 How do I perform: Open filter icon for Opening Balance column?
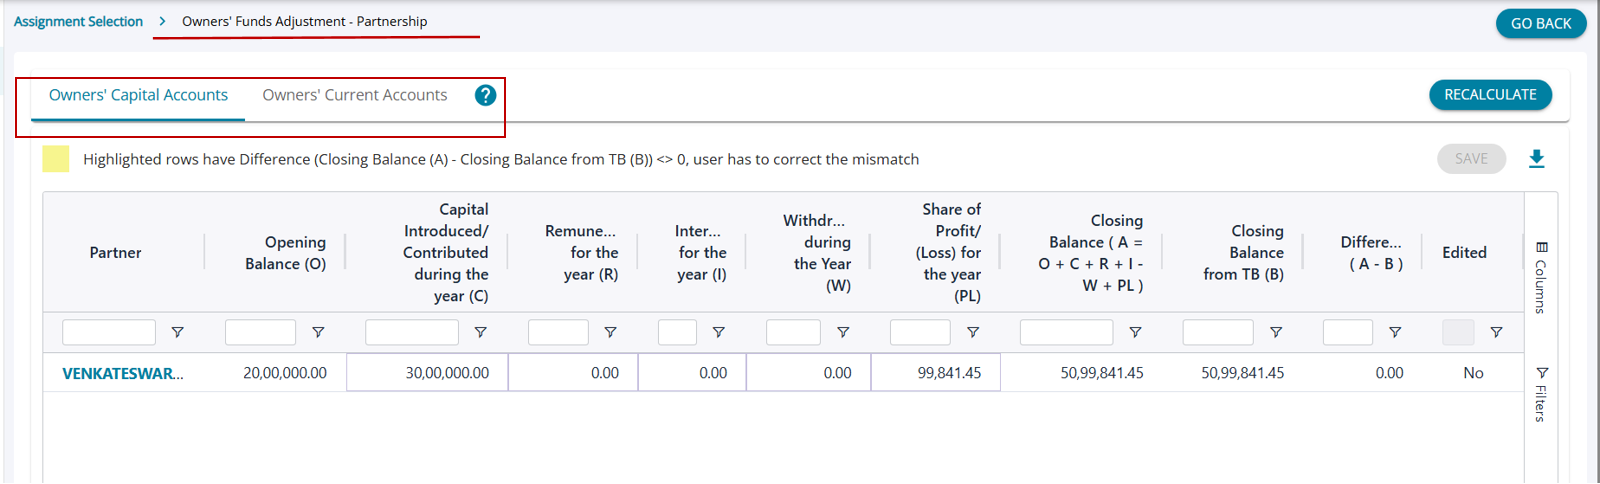pos(318,332)
